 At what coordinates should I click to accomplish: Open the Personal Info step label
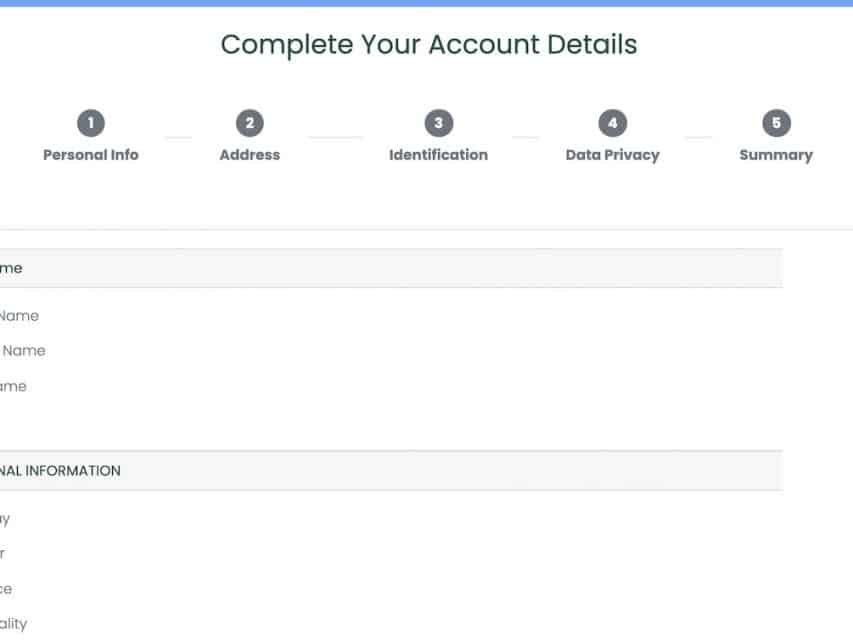[x=90, y=155]
